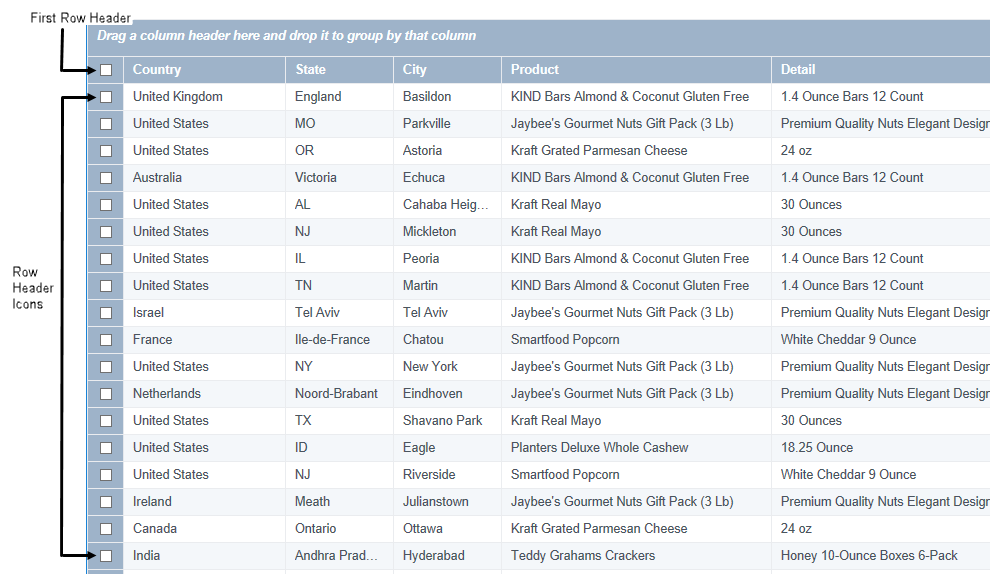This screenshot has width=990, height=574.
Task: Click the City column header
Action: pyautogui.click(x=448, y=69)
